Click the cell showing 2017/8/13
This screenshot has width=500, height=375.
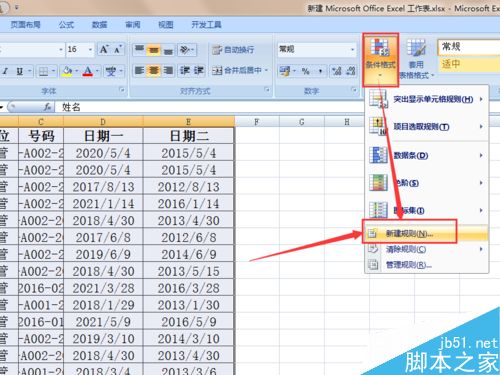[x=103, y=187]
